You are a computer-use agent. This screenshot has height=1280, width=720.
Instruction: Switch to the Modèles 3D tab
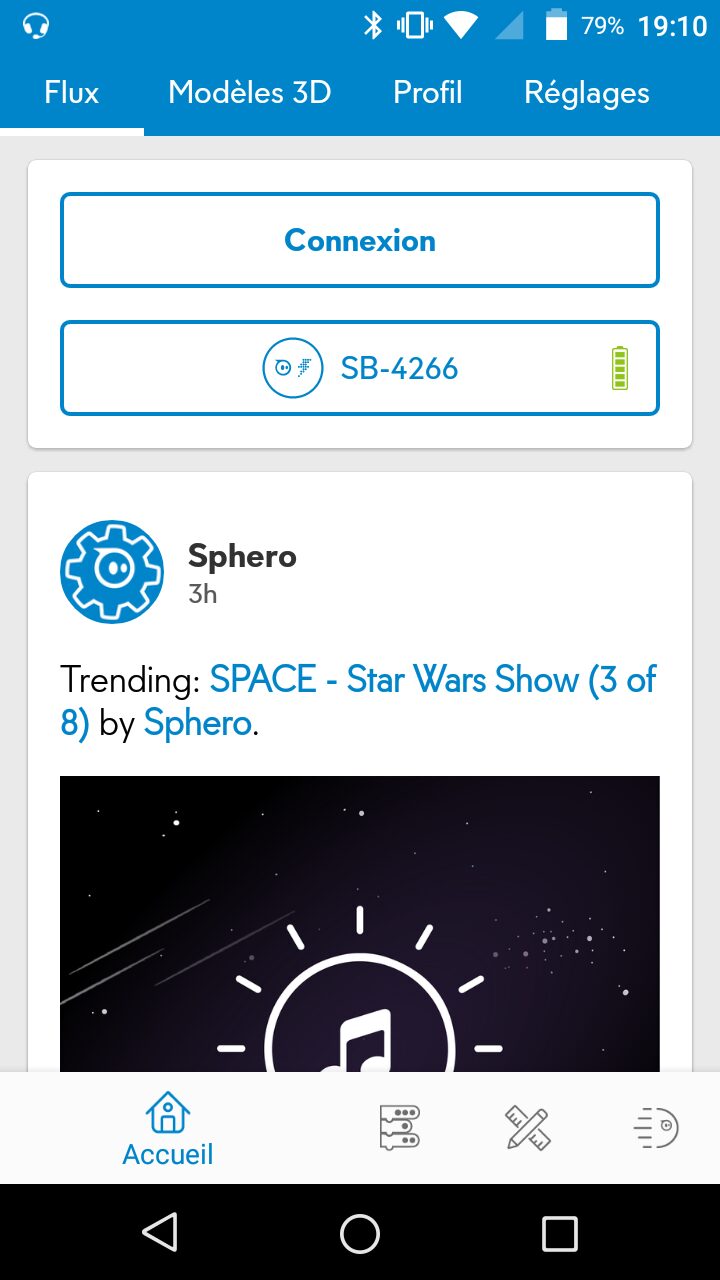(249, 93)
